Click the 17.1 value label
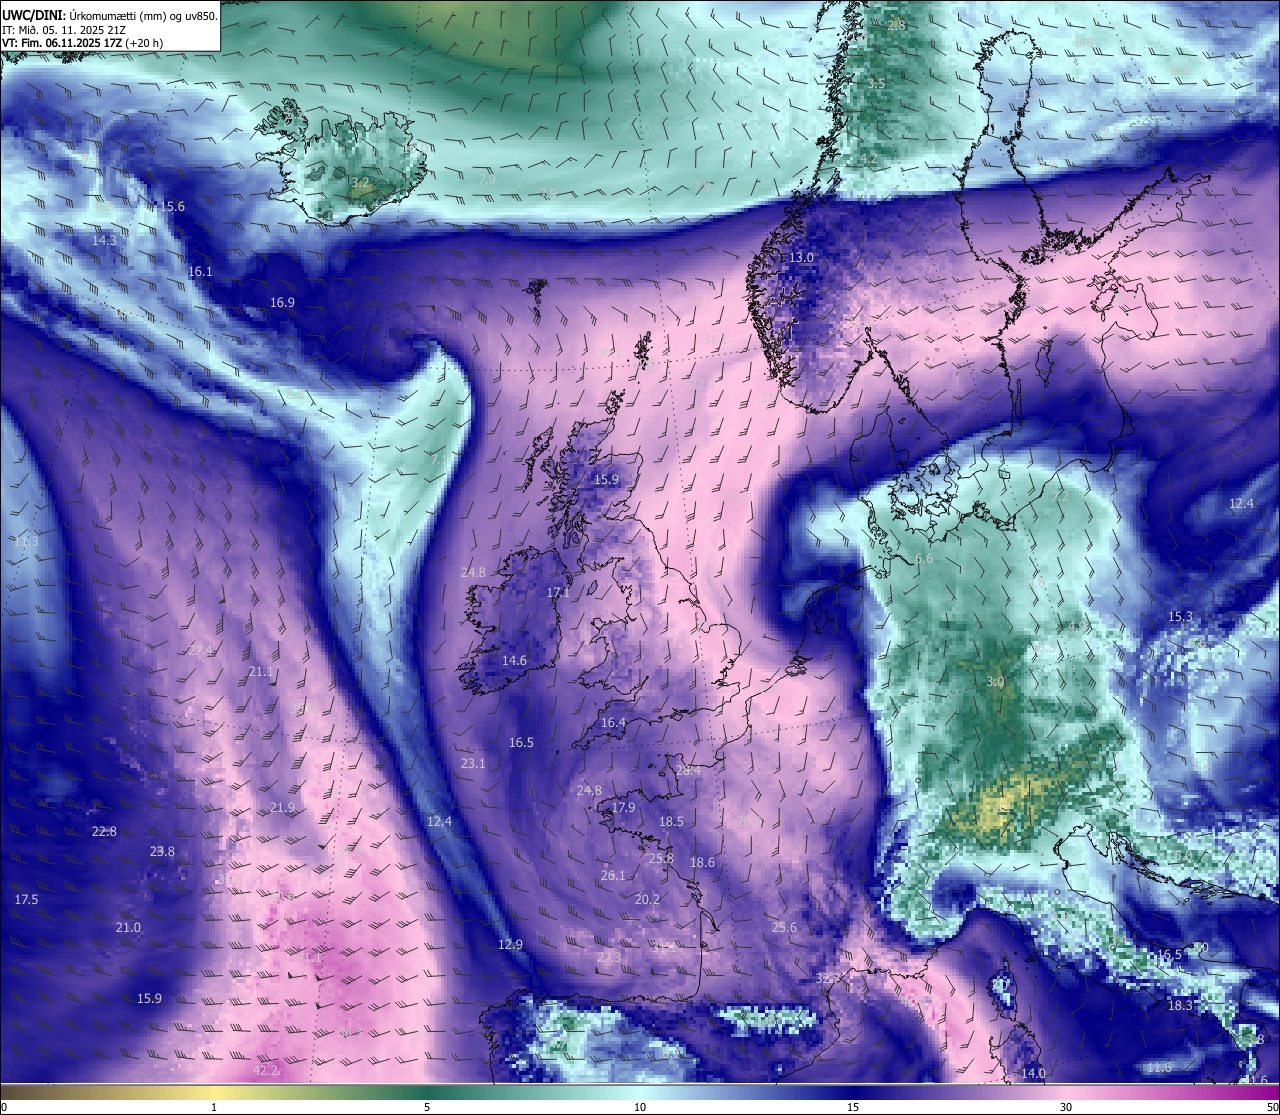 (558, 593)
